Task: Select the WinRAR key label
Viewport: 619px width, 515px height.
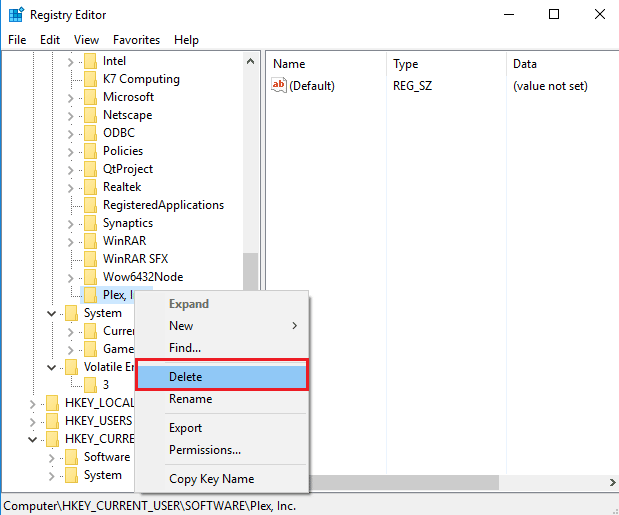Action: point(124,241)
